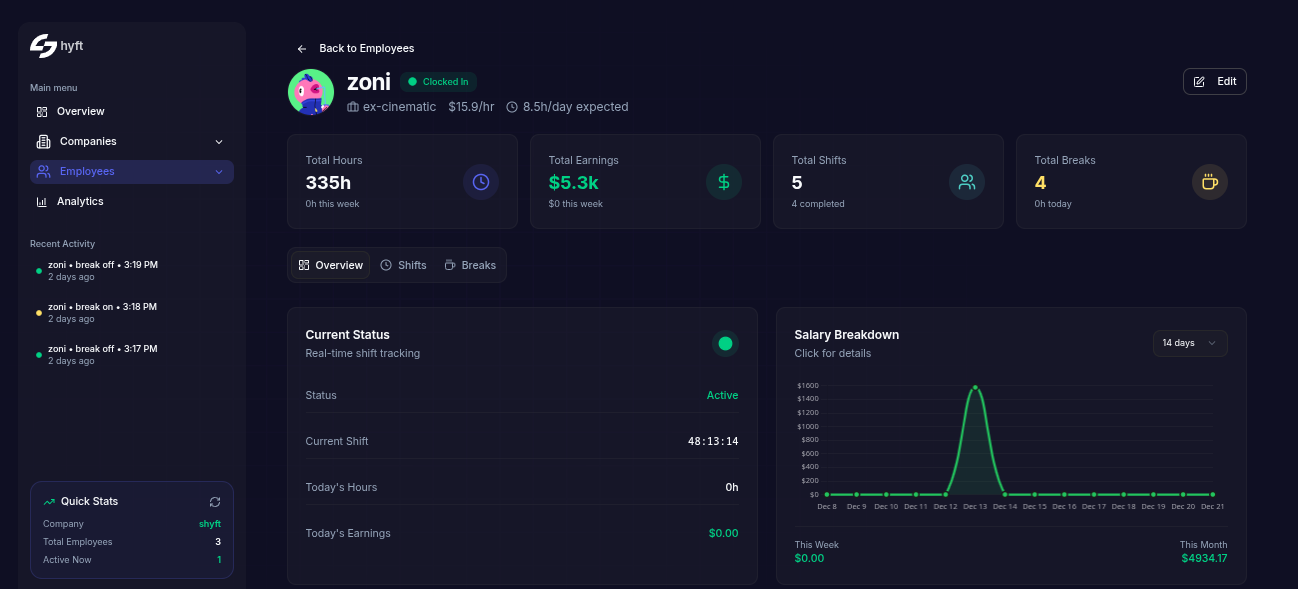This screenshot has width=1298, height=589.
Task: Open the 14 days range dropdown
Action: click(x=1190, y=343)
